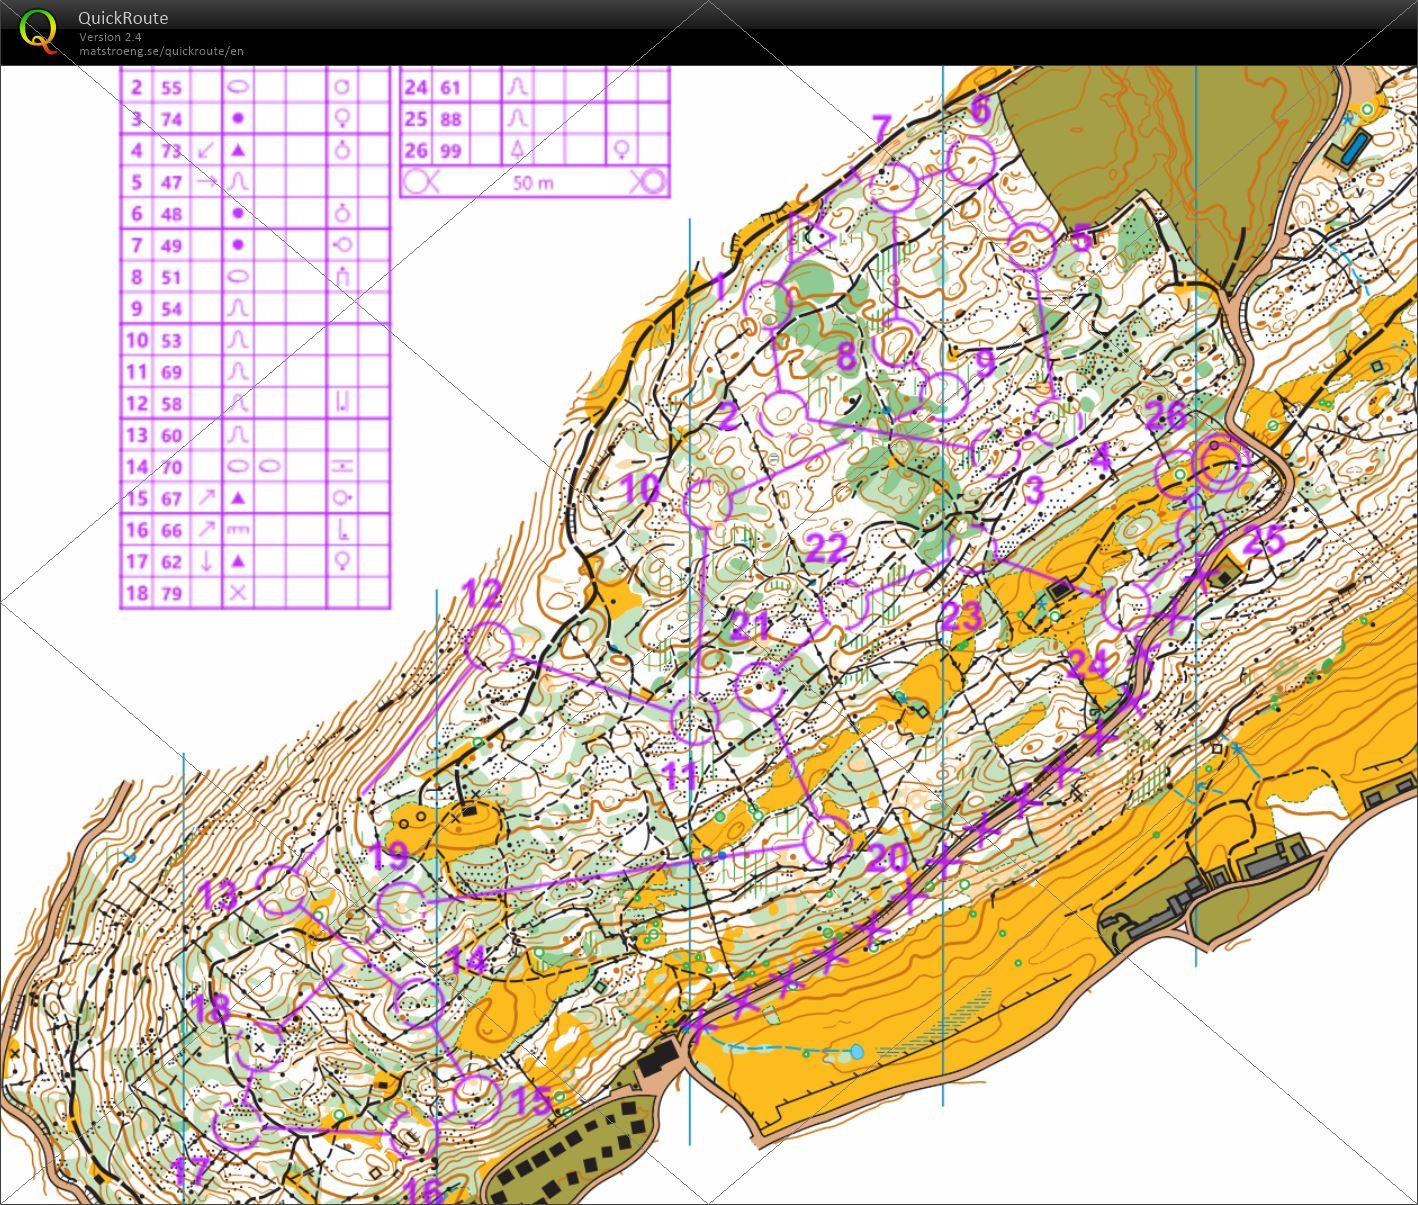Click the QuickRoute title text
This screenshot has width=1418, height=1205.
click(123, 18)
